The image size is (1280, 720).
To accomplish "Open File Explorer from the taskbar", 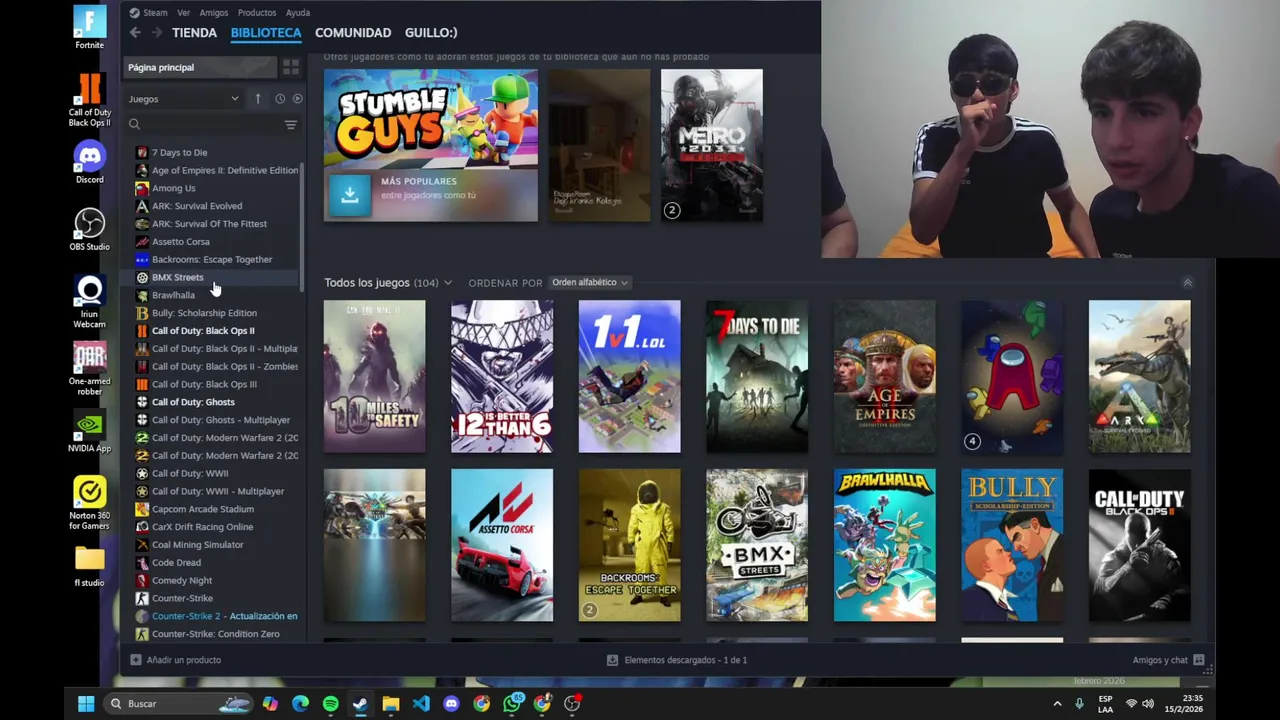I will [391, 704].
